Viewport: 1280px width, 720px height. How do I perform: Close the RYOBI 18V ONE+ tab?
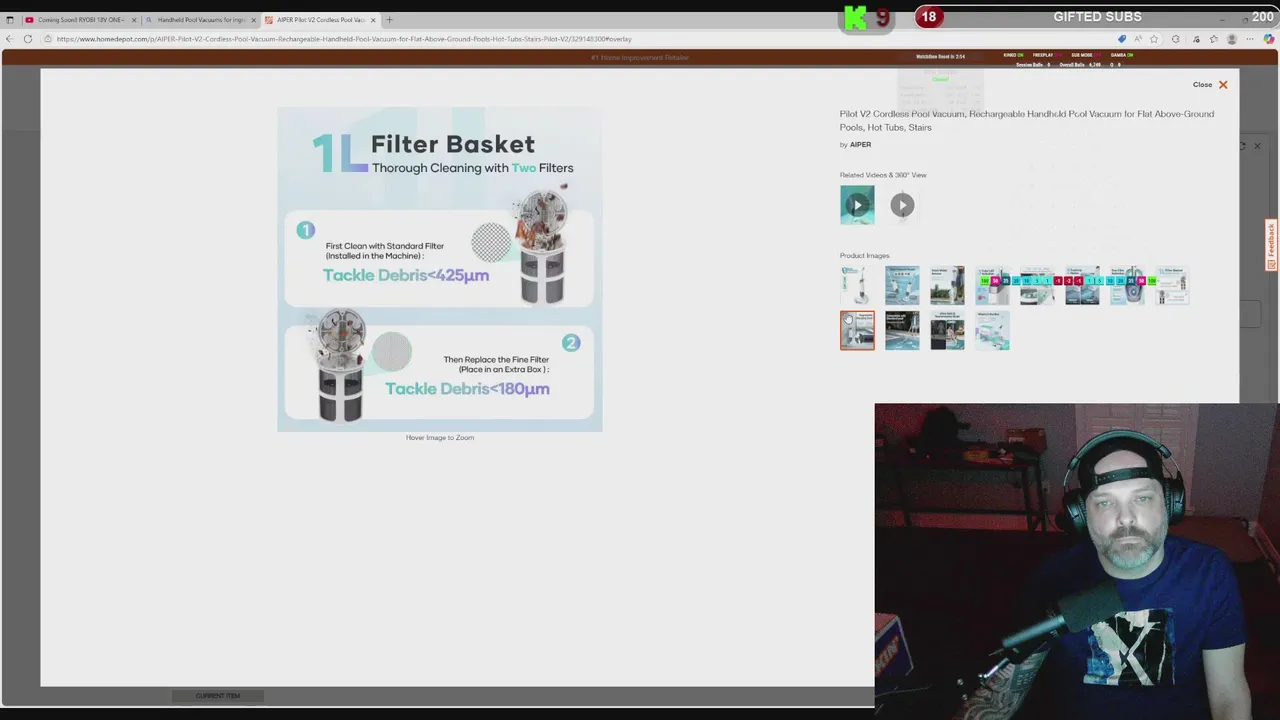point(134,20)
